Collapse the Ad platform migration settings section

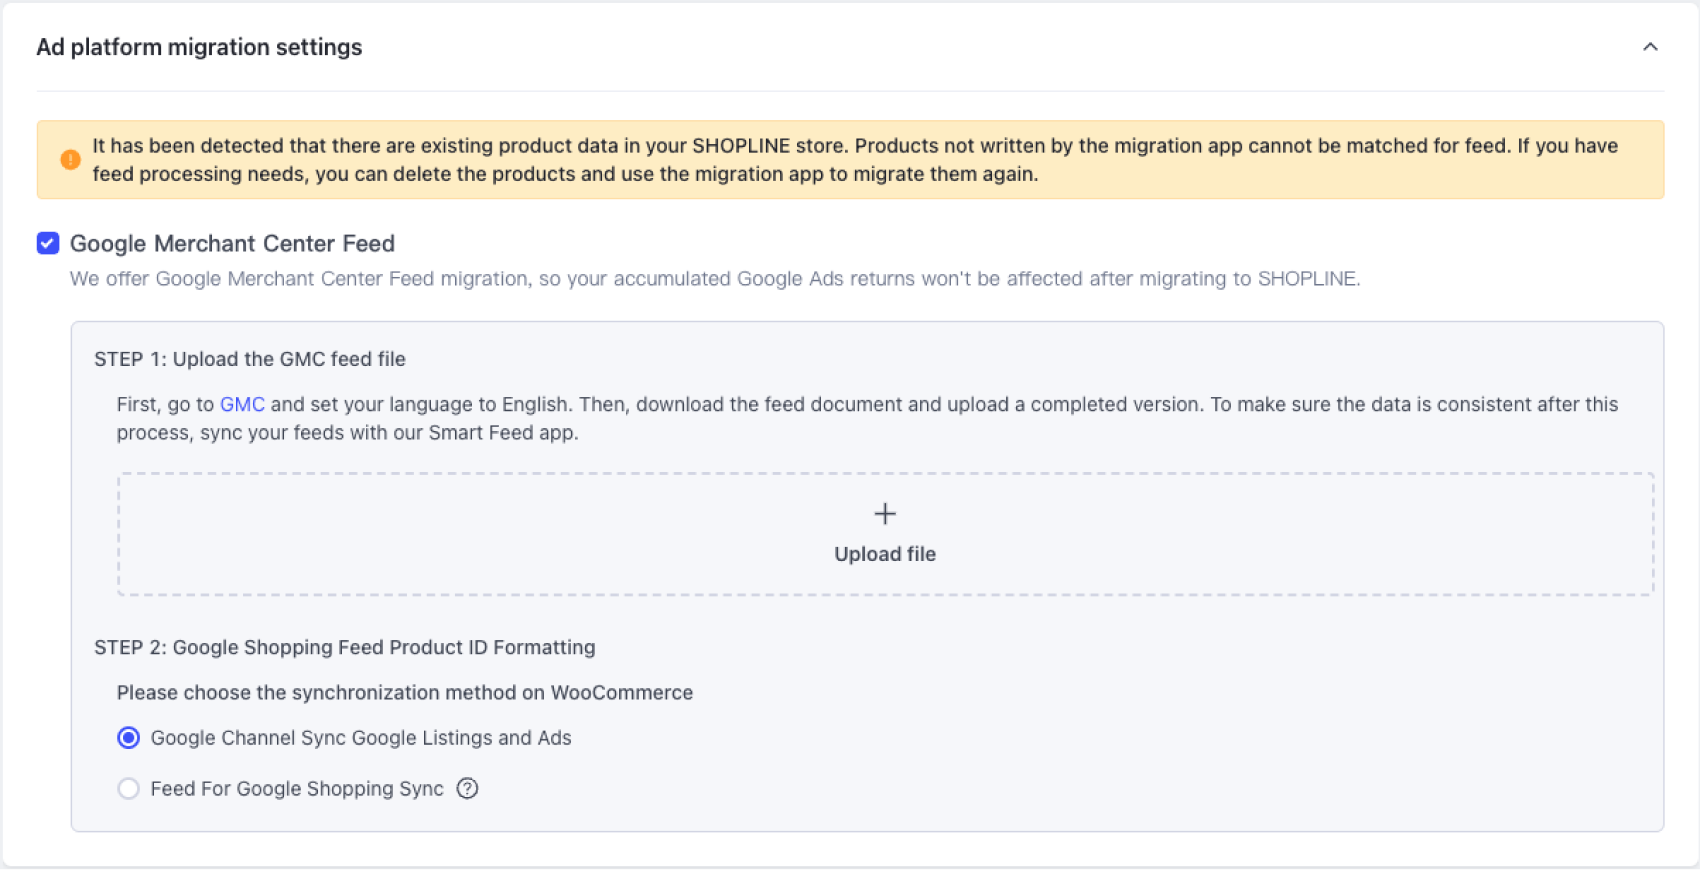pos(1650,47)
